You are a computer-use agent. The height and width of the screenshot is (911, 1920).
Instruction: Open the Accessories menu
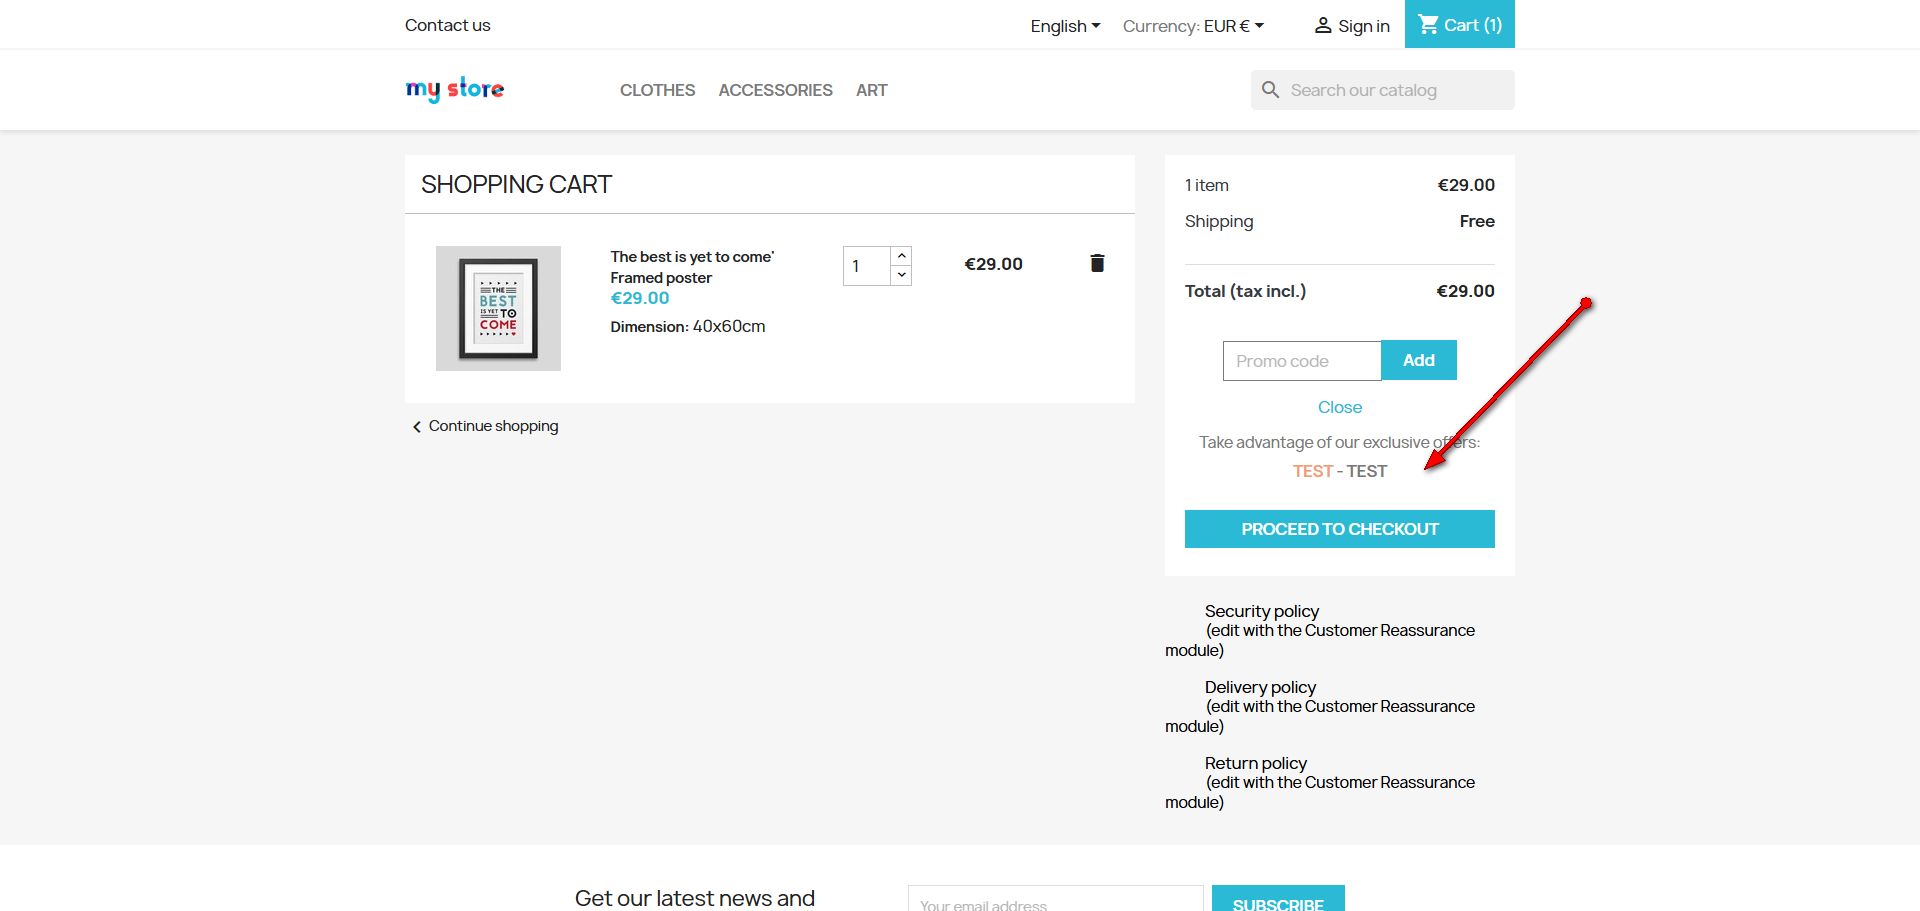point(775,90)
